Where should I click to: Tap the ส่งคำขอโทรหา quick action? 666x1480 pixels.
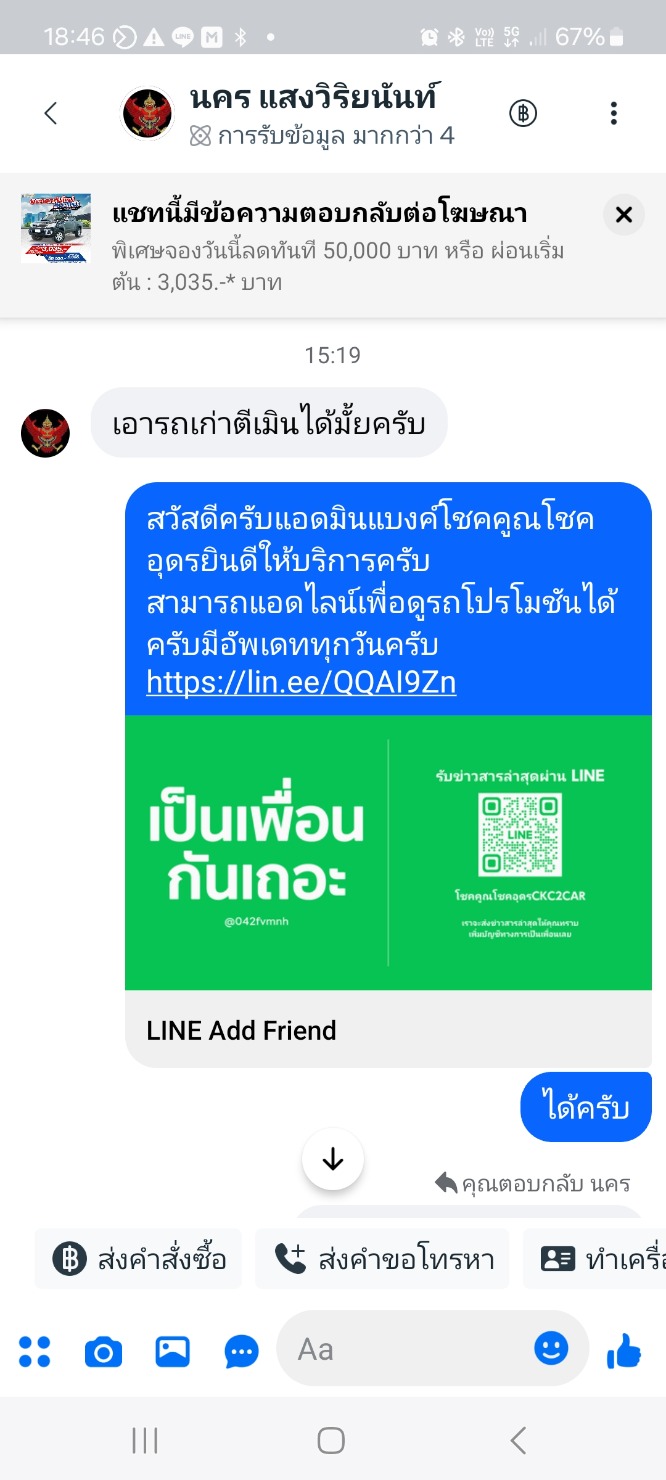point(382,1259)
